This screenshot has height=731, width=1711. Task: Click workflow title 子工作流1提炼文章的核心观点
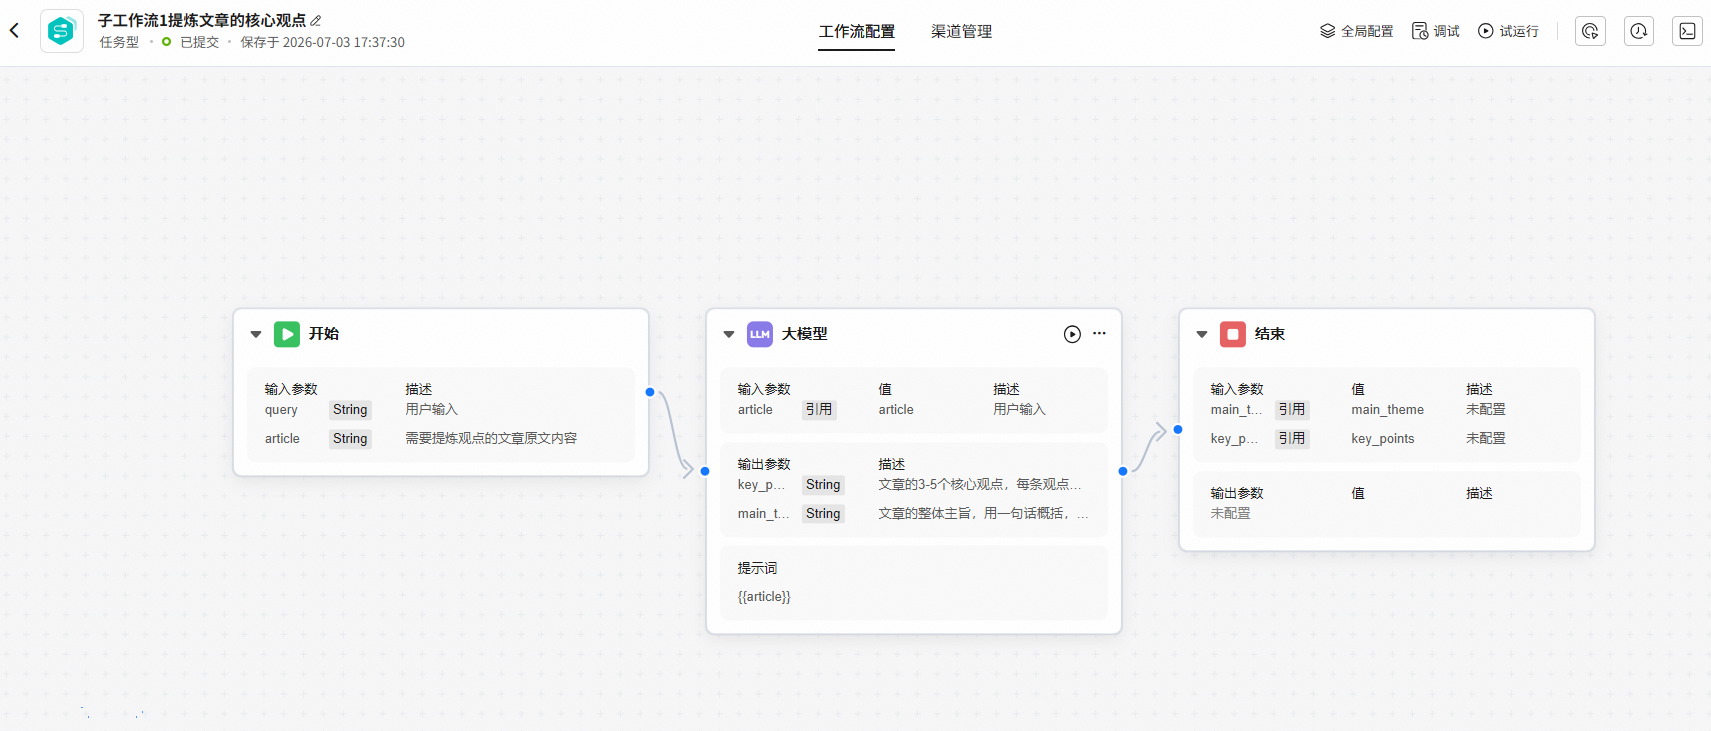click(202, 20)
